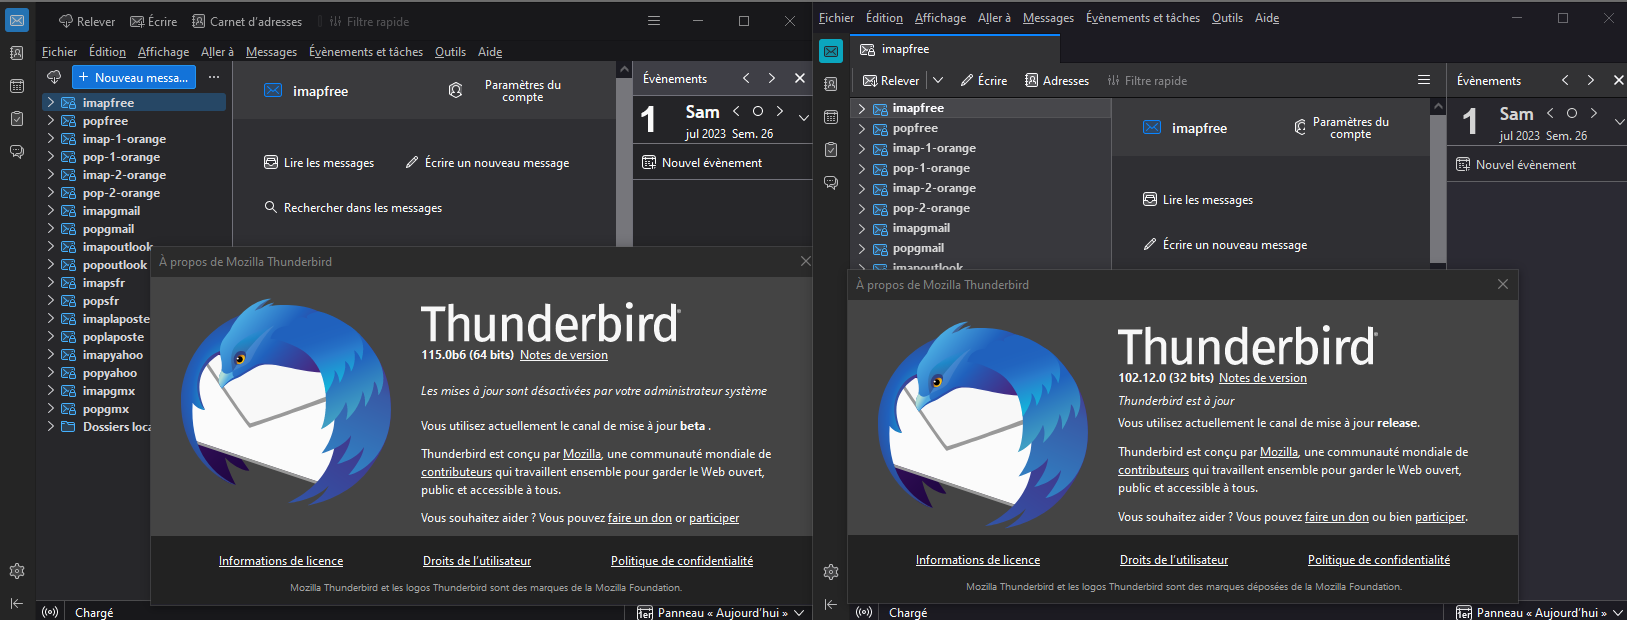The width and height of the screenshot is (1627, 620).
Task: Open Mozilla link in left About dialog
Action: tap(582, 454)
